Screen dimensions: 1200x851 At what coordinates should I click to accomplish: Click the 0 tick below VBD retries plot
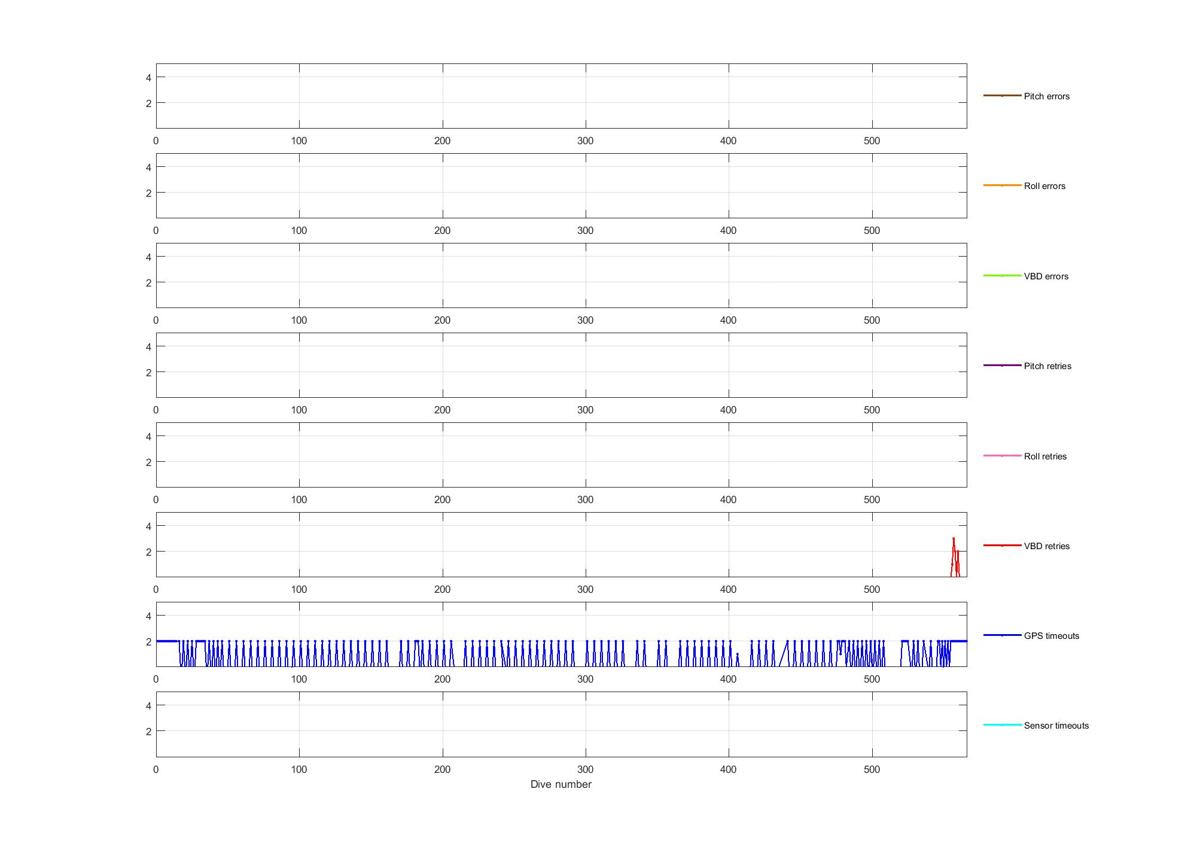tap(156, 590)
